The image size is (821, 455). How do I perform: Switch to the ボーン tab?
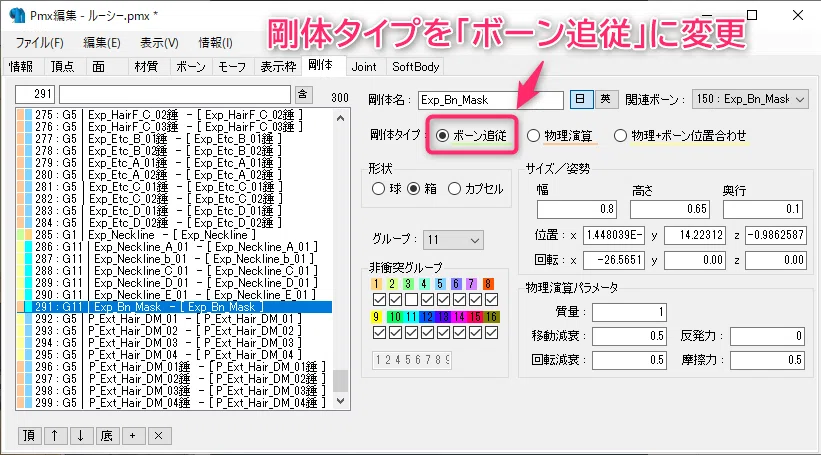click(191, 66)
